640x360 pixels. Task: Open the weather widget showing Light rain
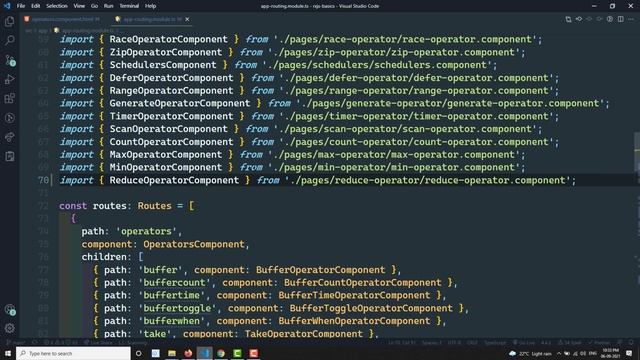(x=531, y=353)
